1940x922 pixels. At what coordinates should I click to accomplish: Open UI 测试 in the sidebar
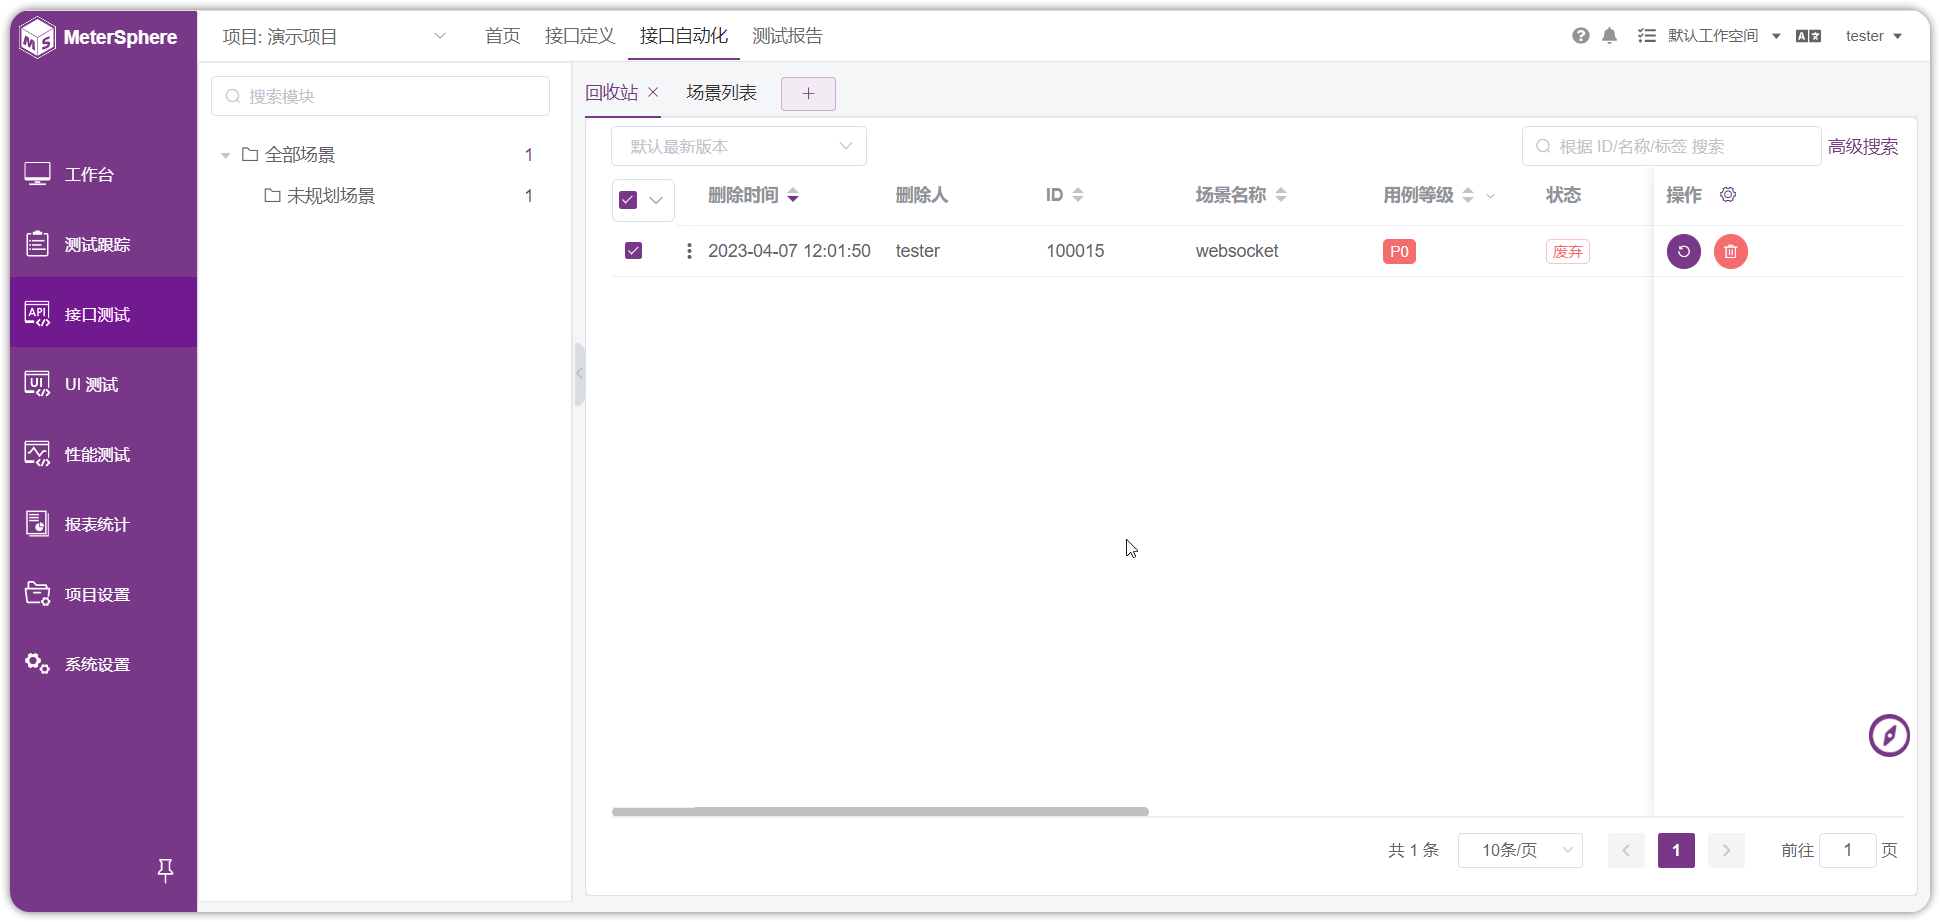(x=103, y=384)
